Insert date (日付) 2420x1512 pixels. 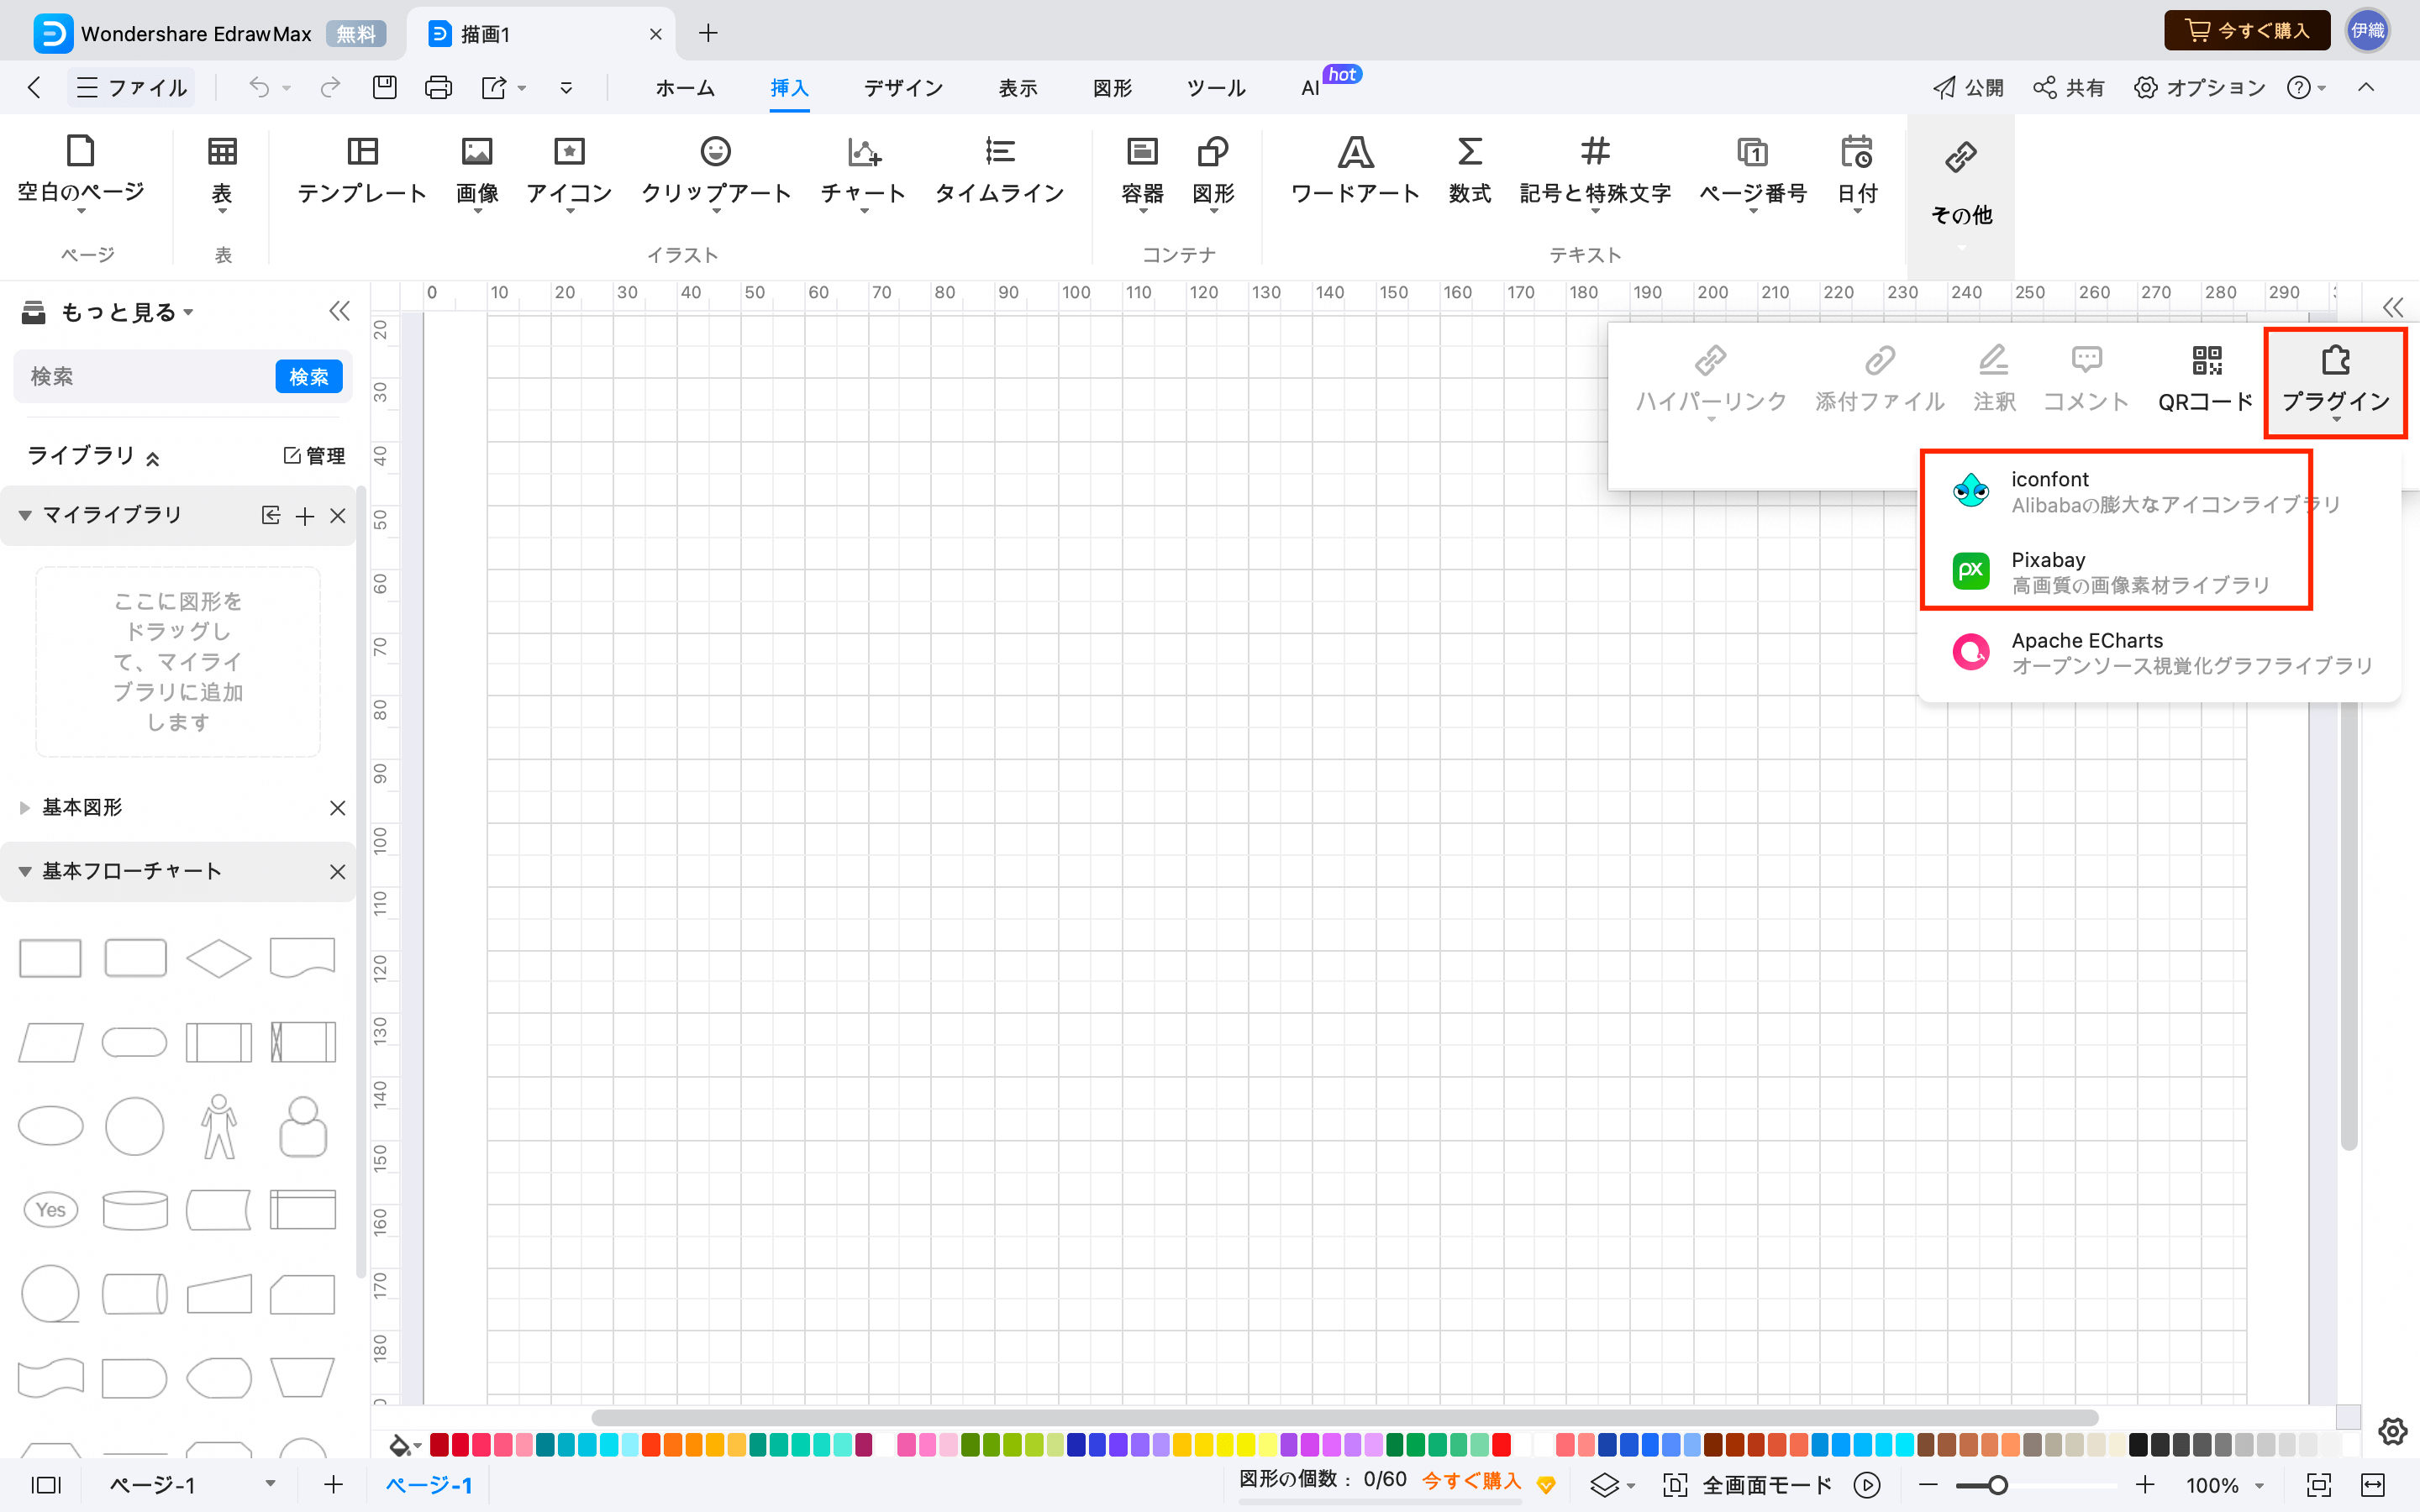point(1857,172)
